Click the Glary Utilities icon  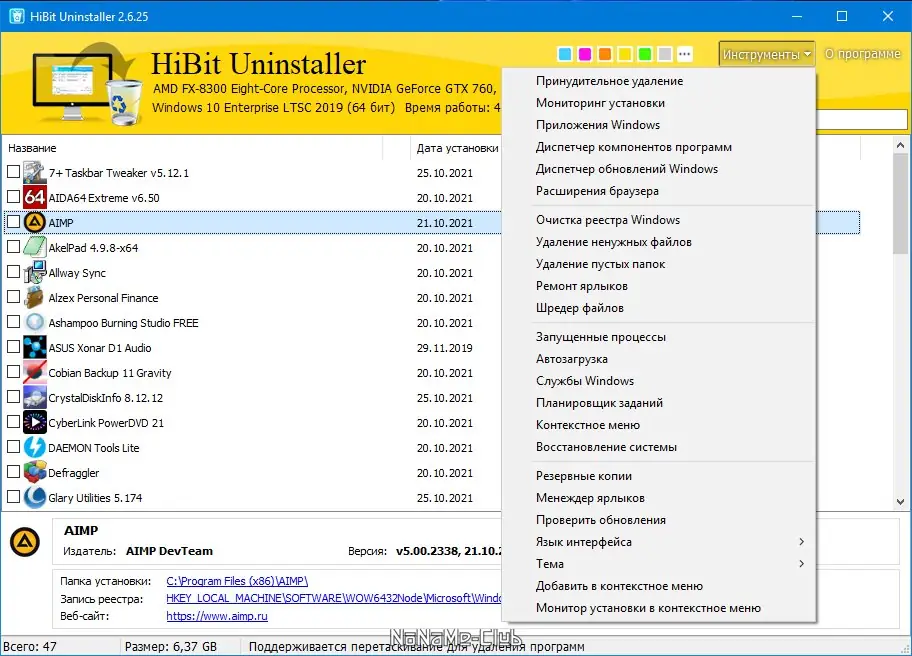pyautogui.click(x=34, y=497)
